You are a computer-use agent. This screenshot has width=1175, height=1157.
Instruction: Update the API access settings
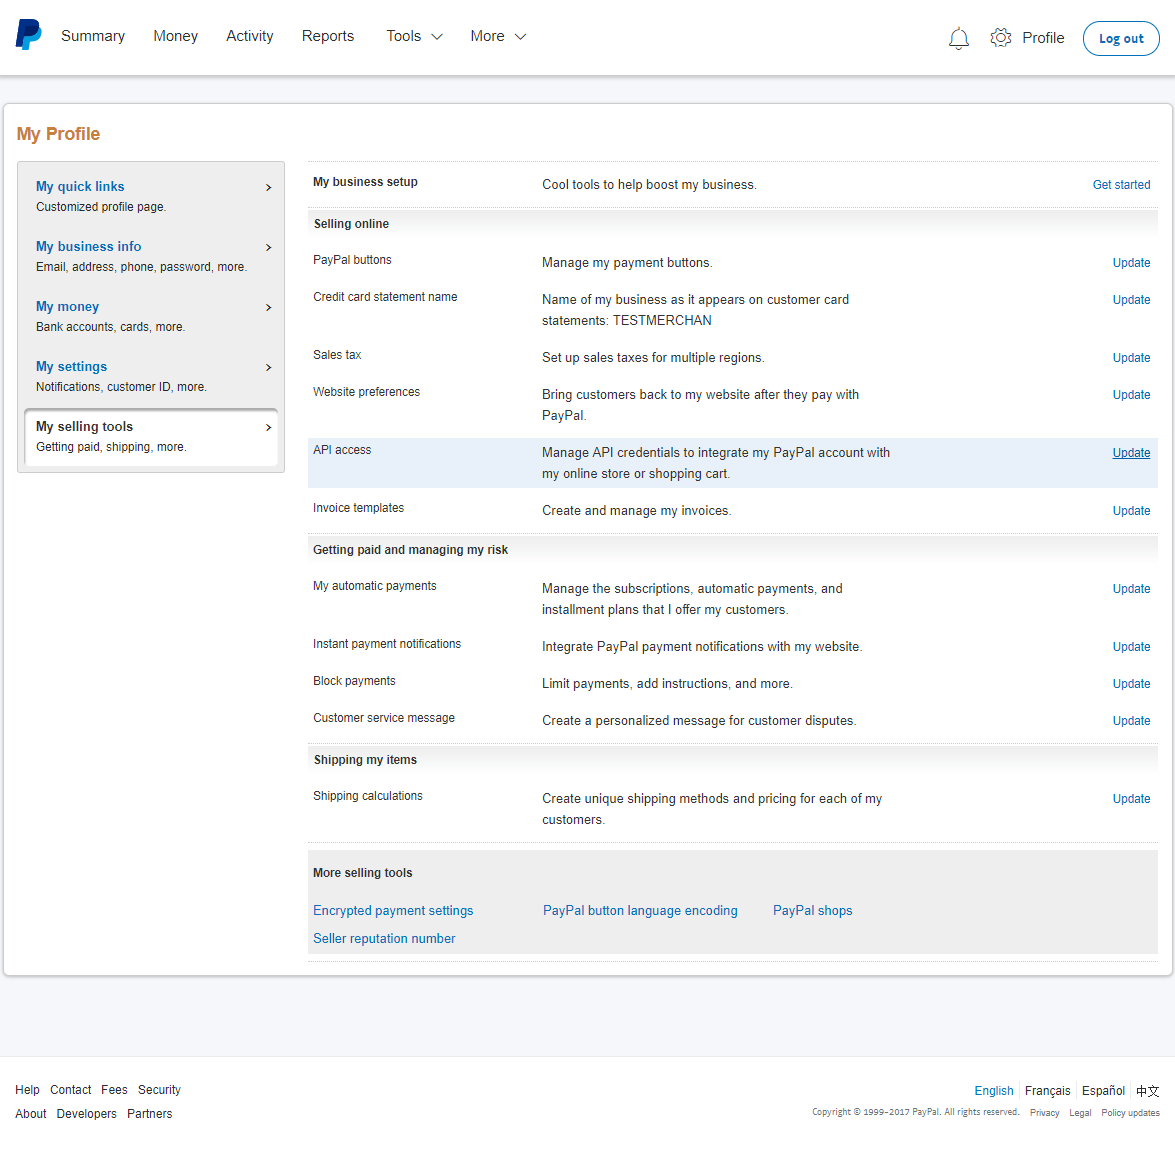(x=1131, y=452)
